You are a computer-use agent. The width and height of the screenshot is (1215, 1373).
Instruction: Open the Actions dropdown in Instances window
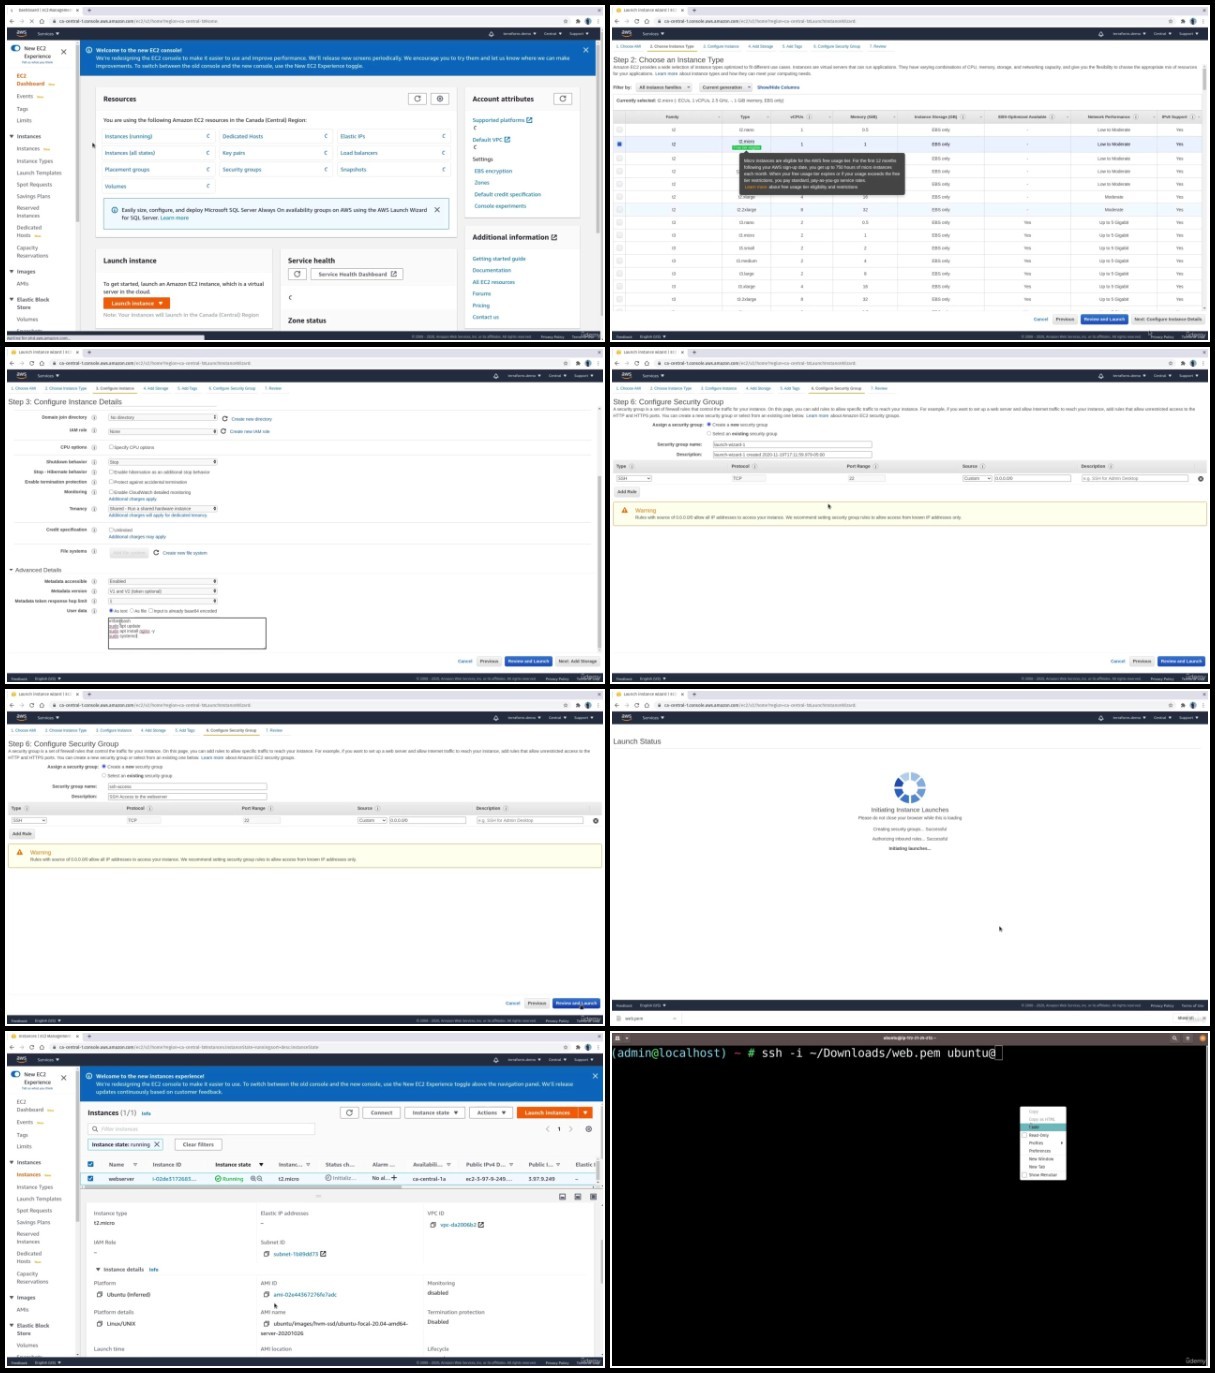pyautogui.click(x=491, y=1112)
